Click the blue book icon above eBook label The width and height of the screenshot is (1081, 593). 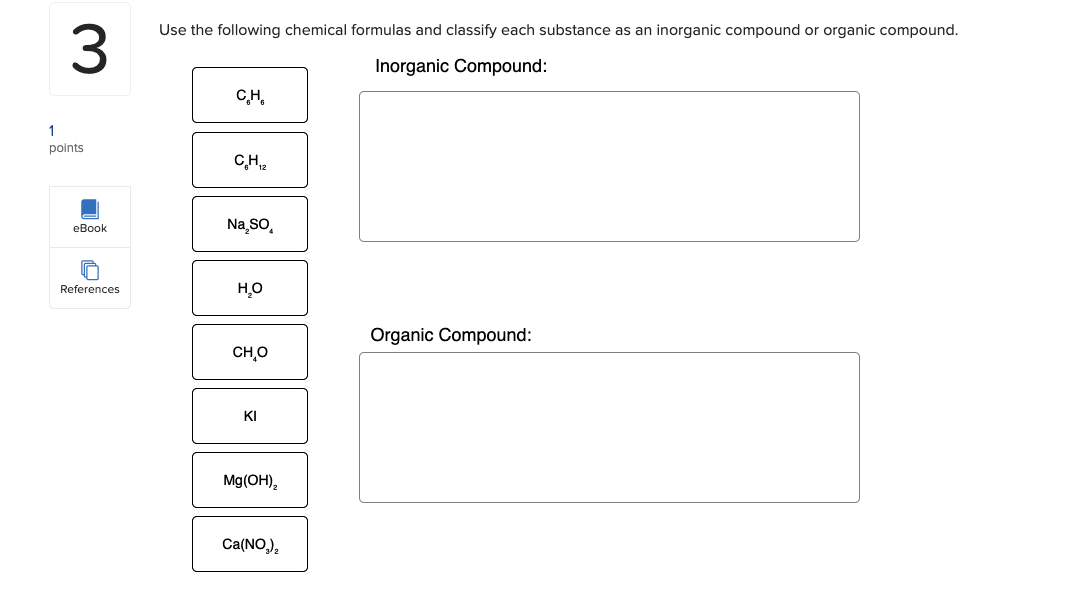pyautogui.click(x=90, y=208)
